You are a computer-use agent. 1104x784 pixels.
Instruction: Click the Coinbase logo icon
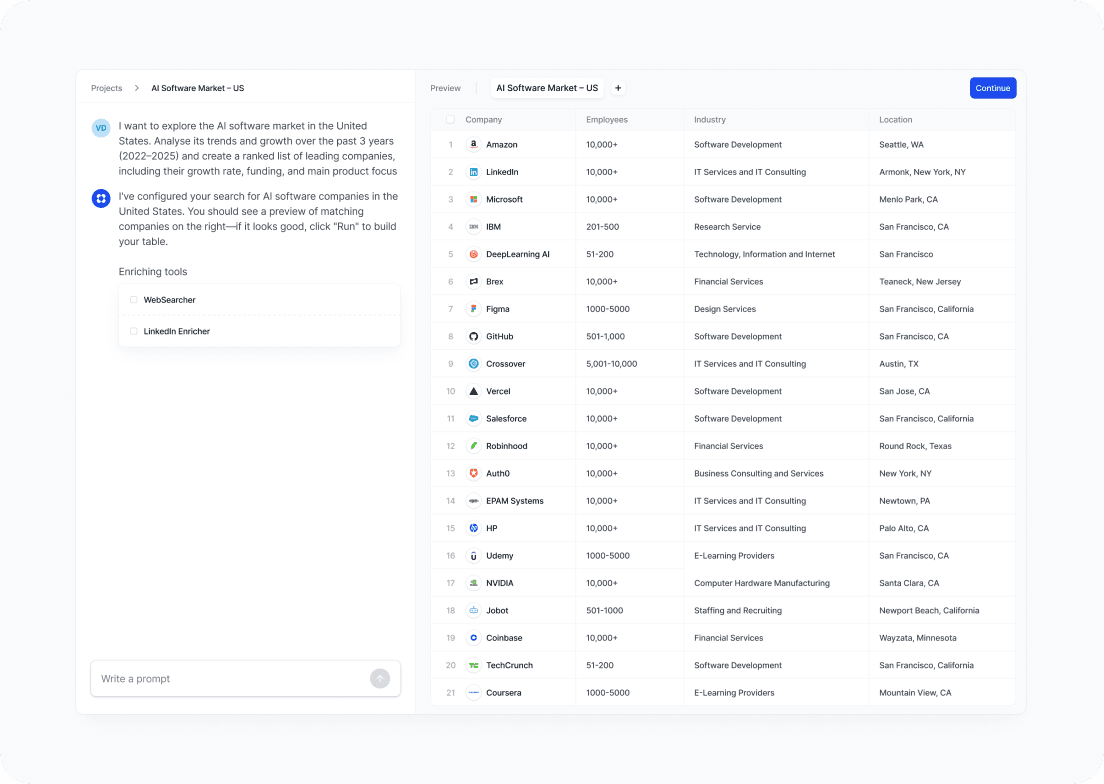[x=474, y=638]
